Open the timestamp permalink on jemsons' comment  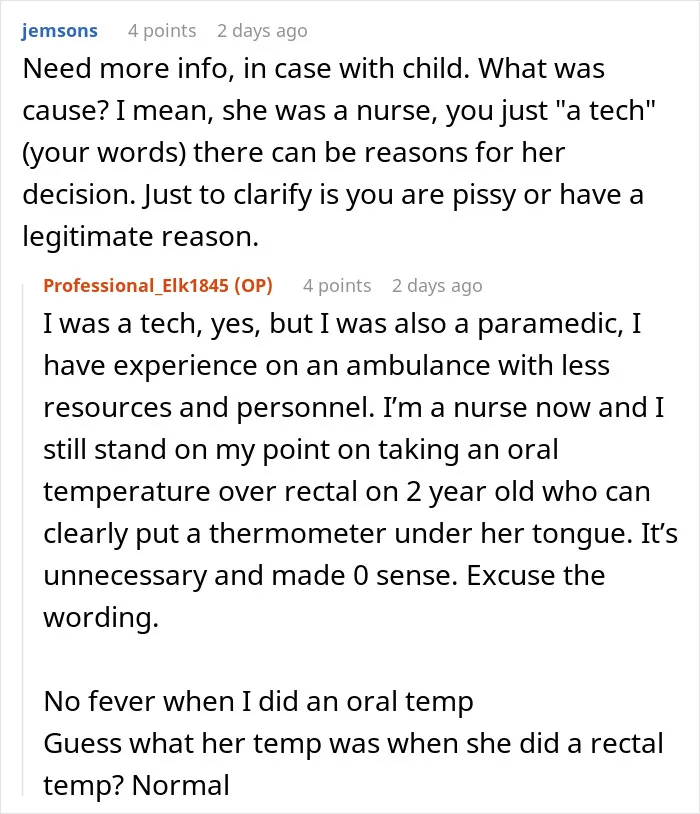point(262,31)
